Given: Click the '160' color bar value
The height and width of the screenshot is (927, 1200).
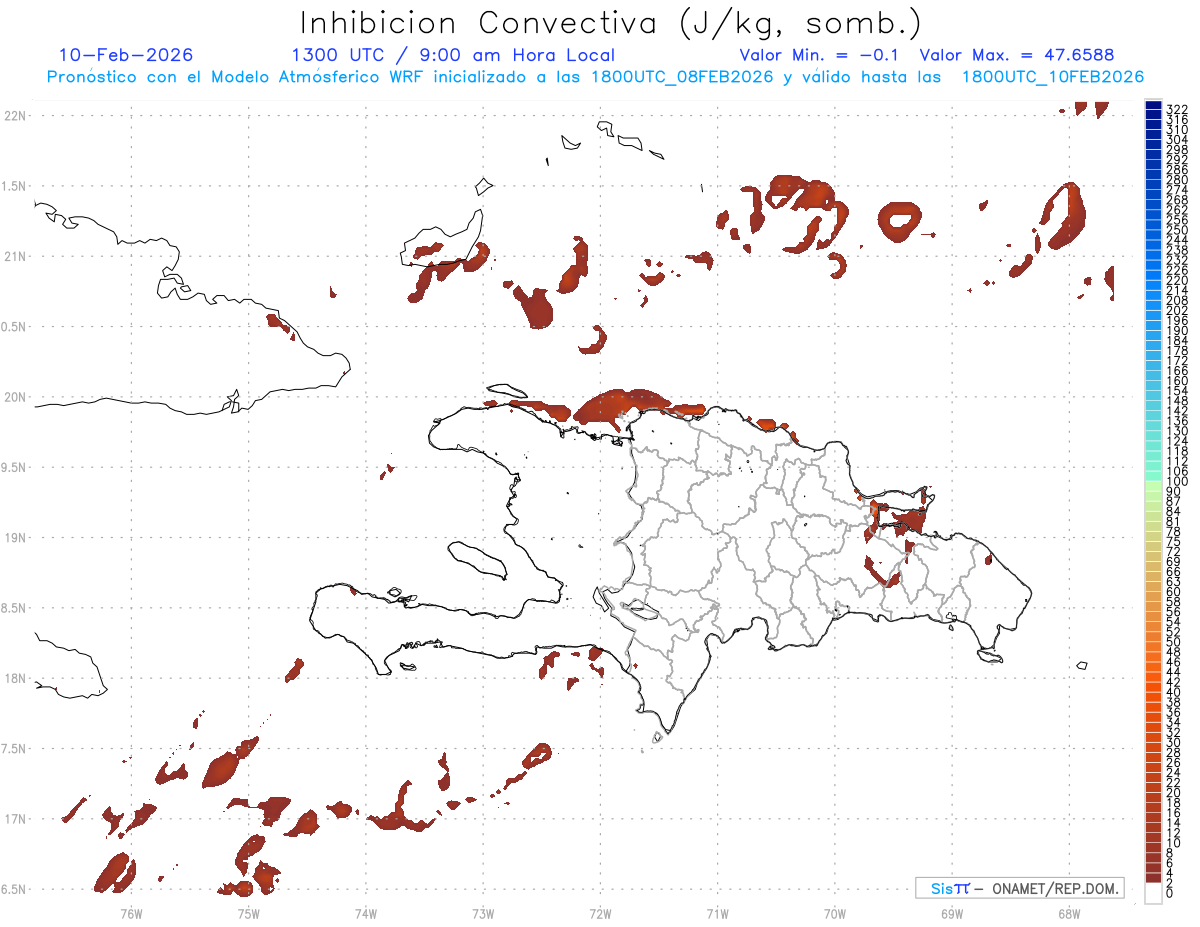Looking at the screenshot, I should [x=1177, y=381].
